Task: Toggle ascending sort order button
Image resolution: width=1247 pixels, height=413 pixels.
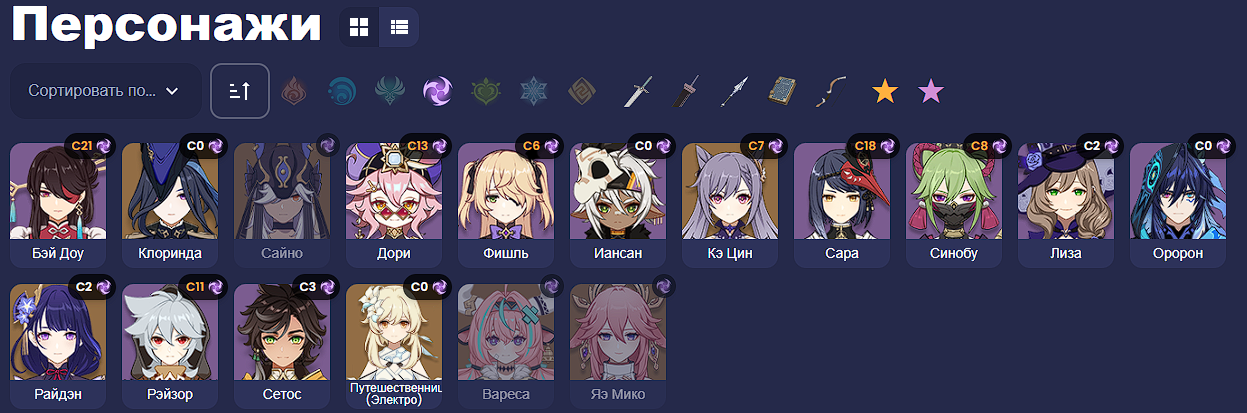Action: click(x=240, y=91)
